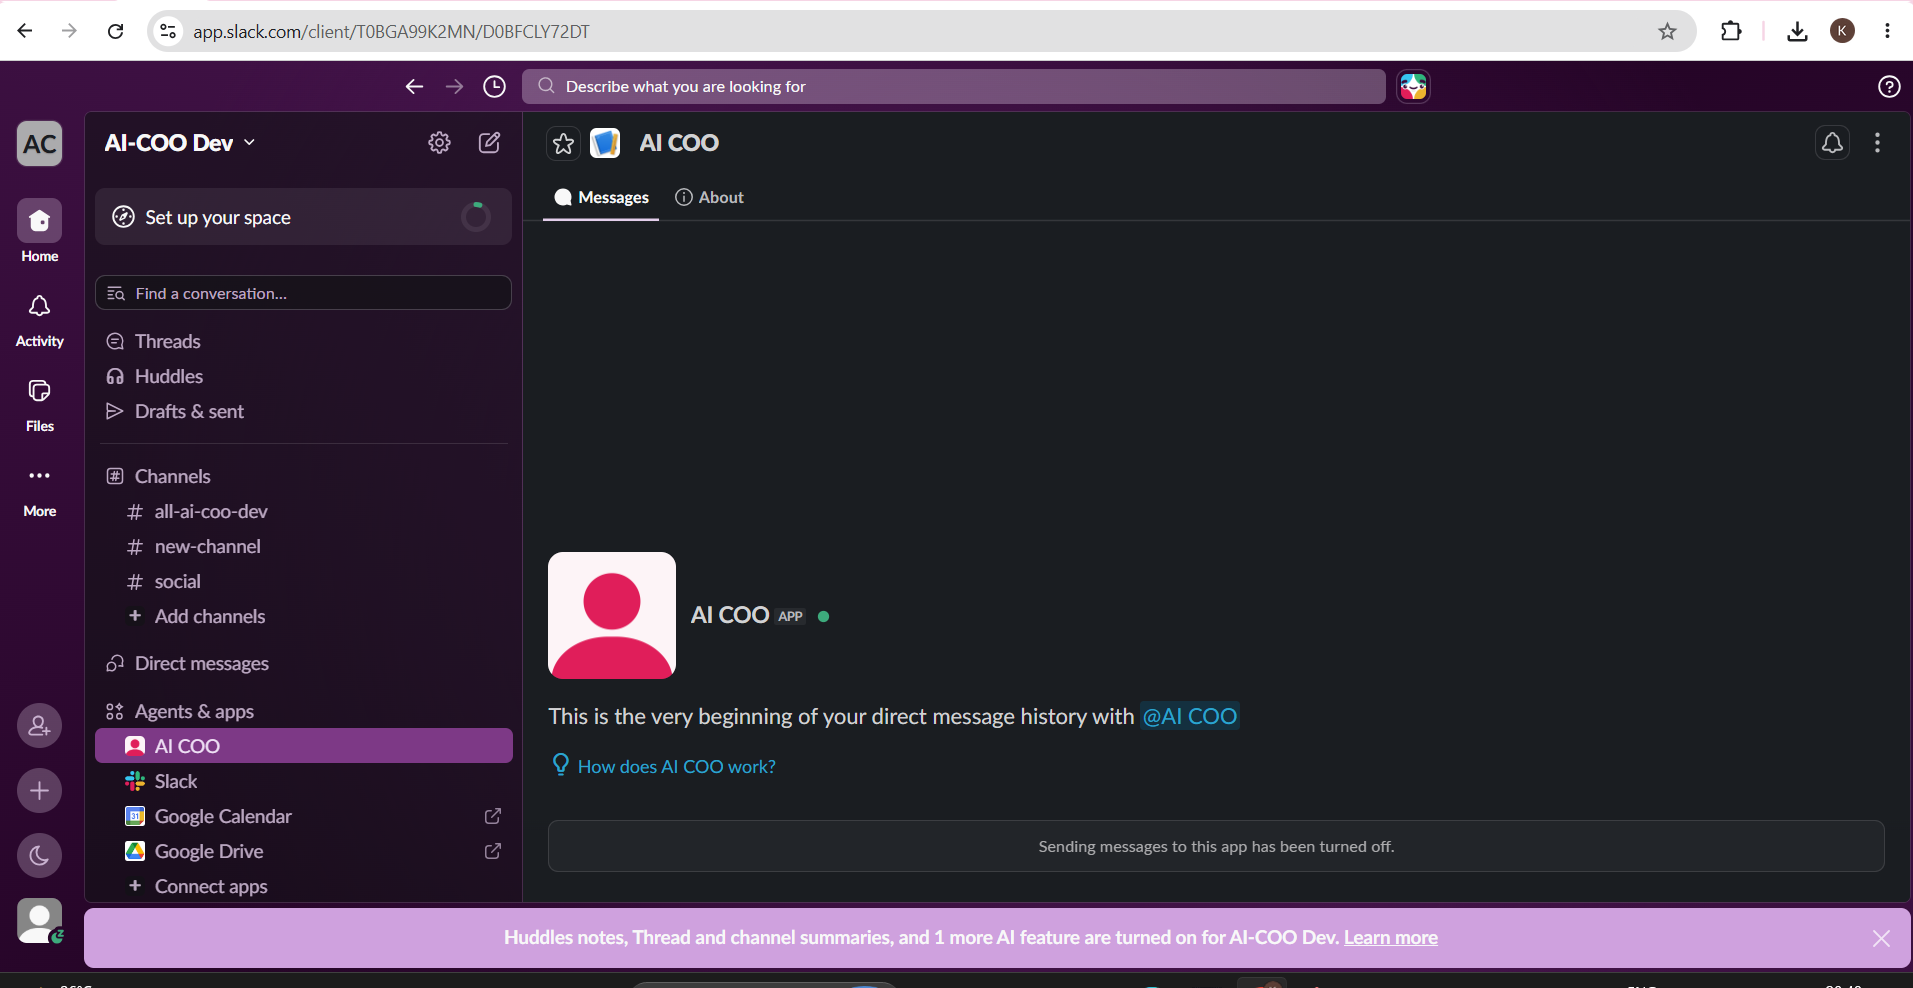Collapse the Channels section
This screenshot has height=988, width=1913.
click(172, 476)
